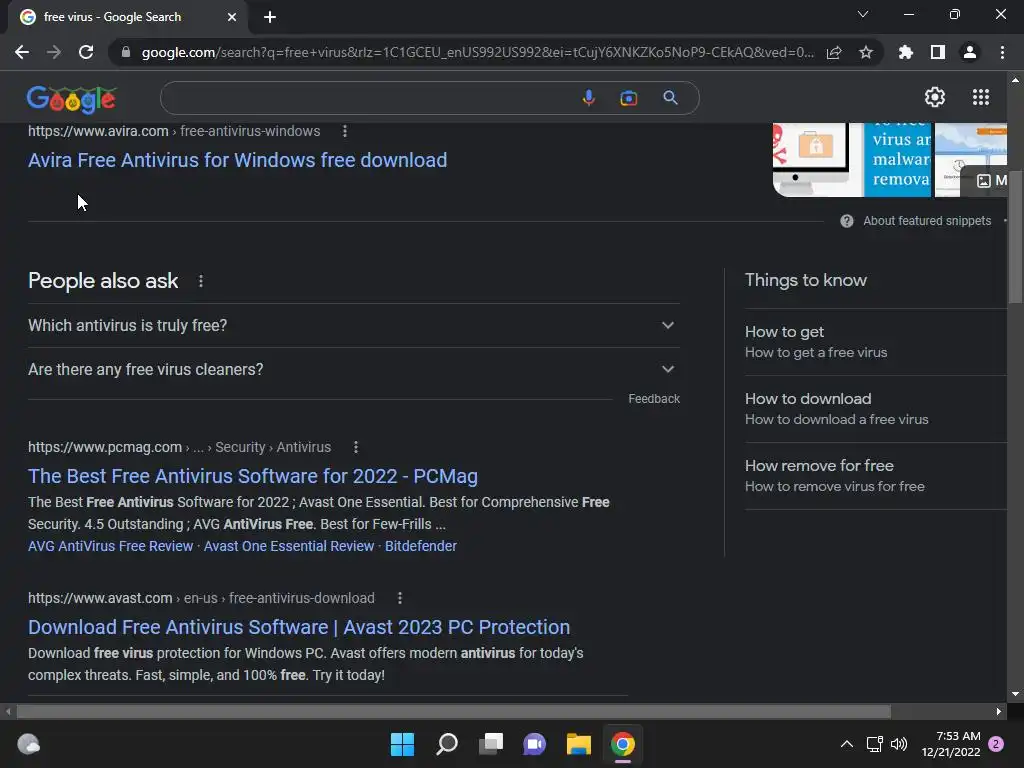Search by image with Google Lens
This screenshot has width=1024, height=768.
628,98
